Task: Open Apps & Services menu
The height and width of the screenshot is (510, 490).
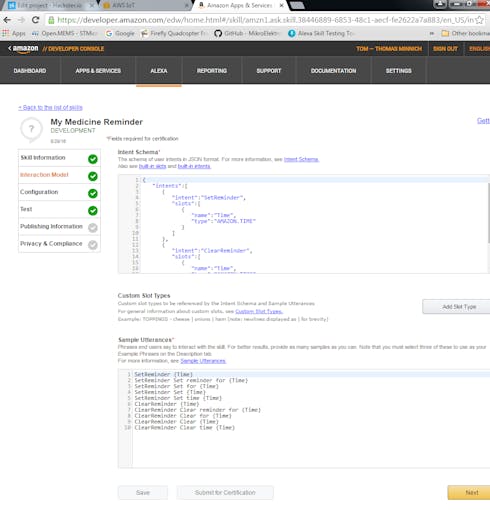Action: (x=98, y=71)
